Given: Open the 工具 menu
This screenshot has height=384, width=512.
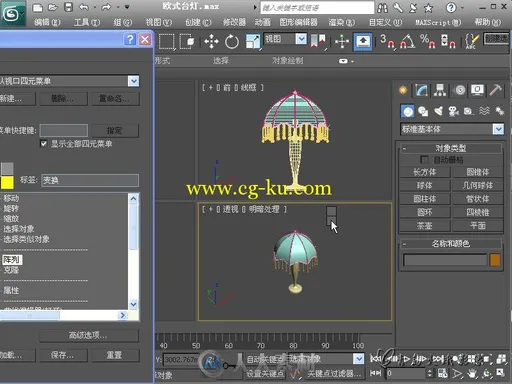Looking at the screenshot, I should point(87,22).
